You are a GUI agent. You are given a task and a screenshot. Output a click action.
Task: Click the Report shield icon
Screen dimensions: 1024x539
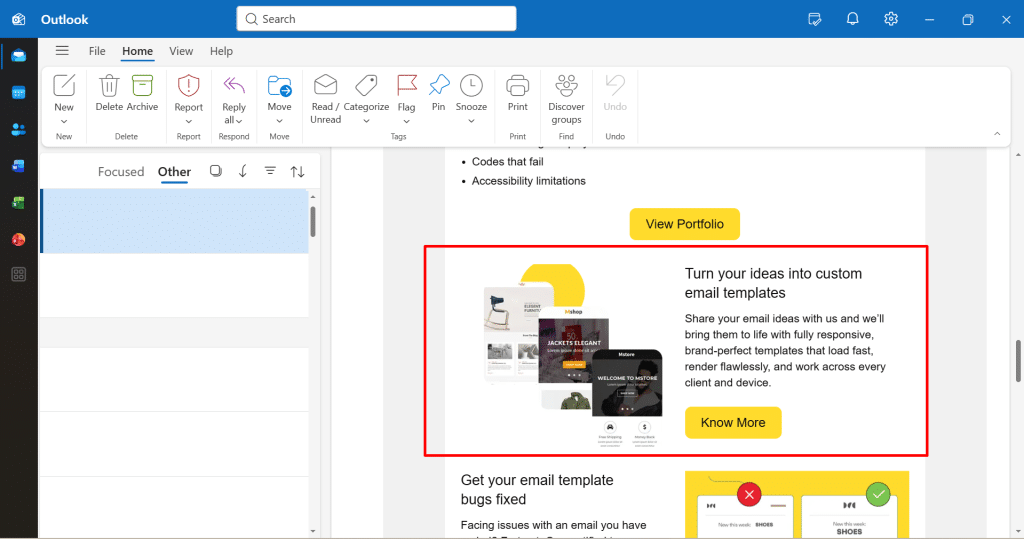189,86
